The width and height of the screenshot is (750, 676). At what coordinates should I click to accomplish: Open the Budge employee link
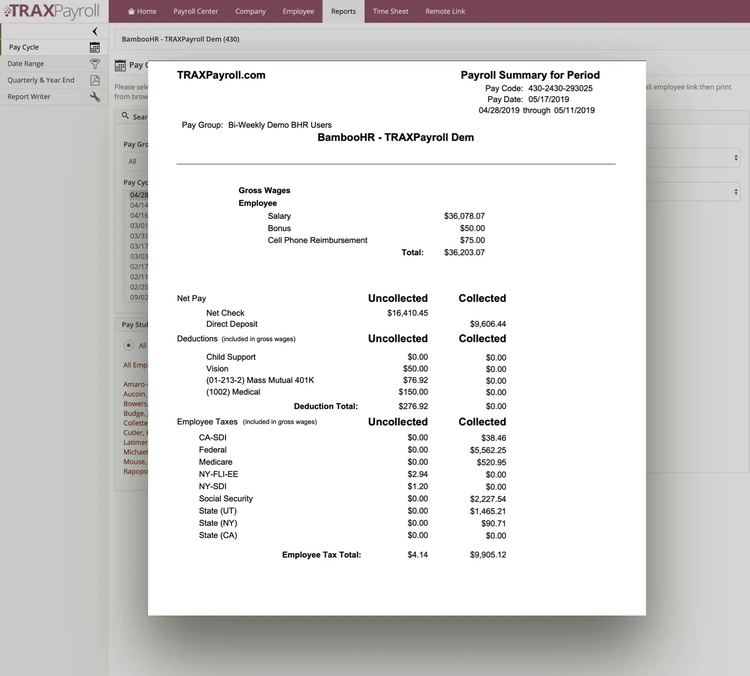click(x=135, y=413)
